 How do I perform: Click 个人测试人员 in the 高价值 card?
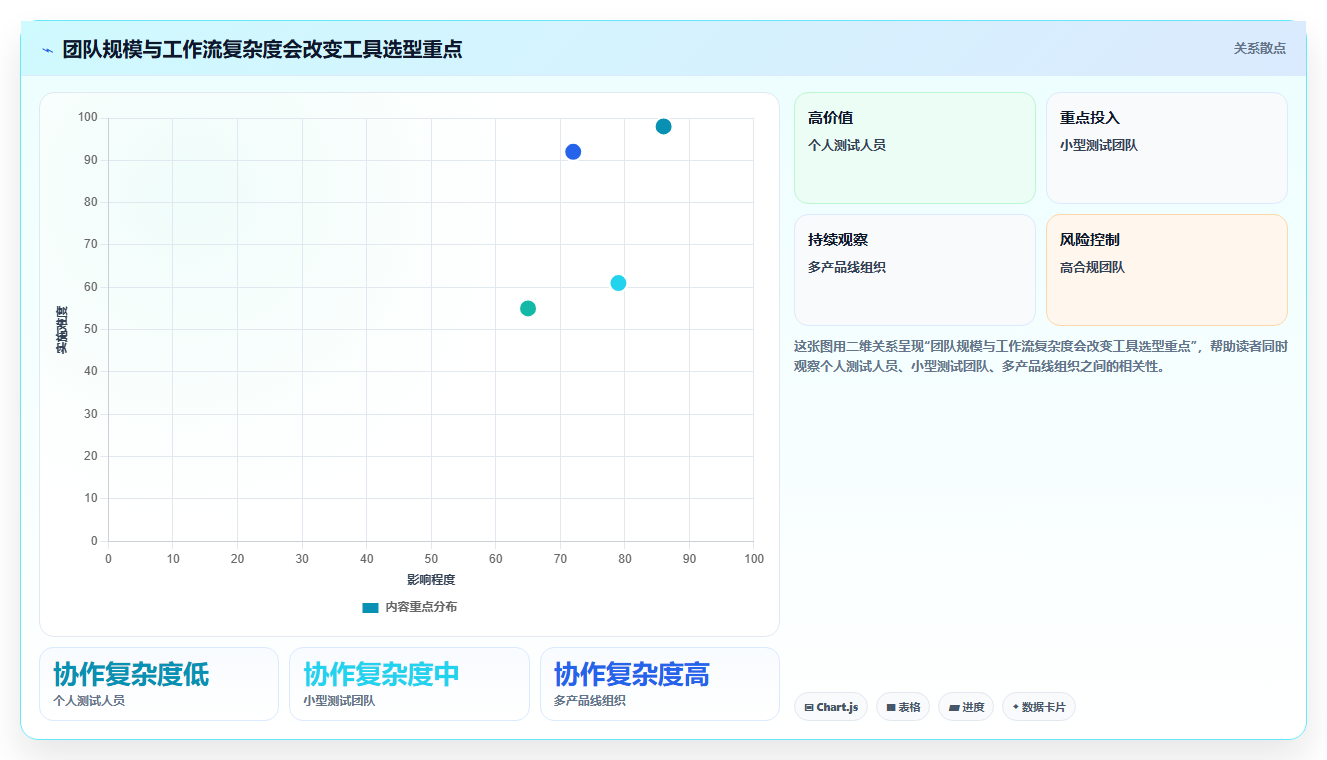[x=847, y=145]
